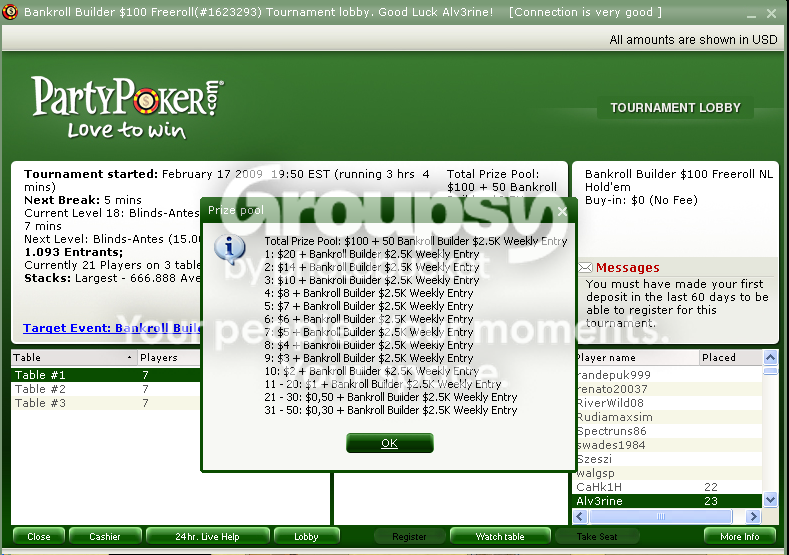789x555 pixels.
Task: Click the Close button at bottom
Action: point(39,536)
